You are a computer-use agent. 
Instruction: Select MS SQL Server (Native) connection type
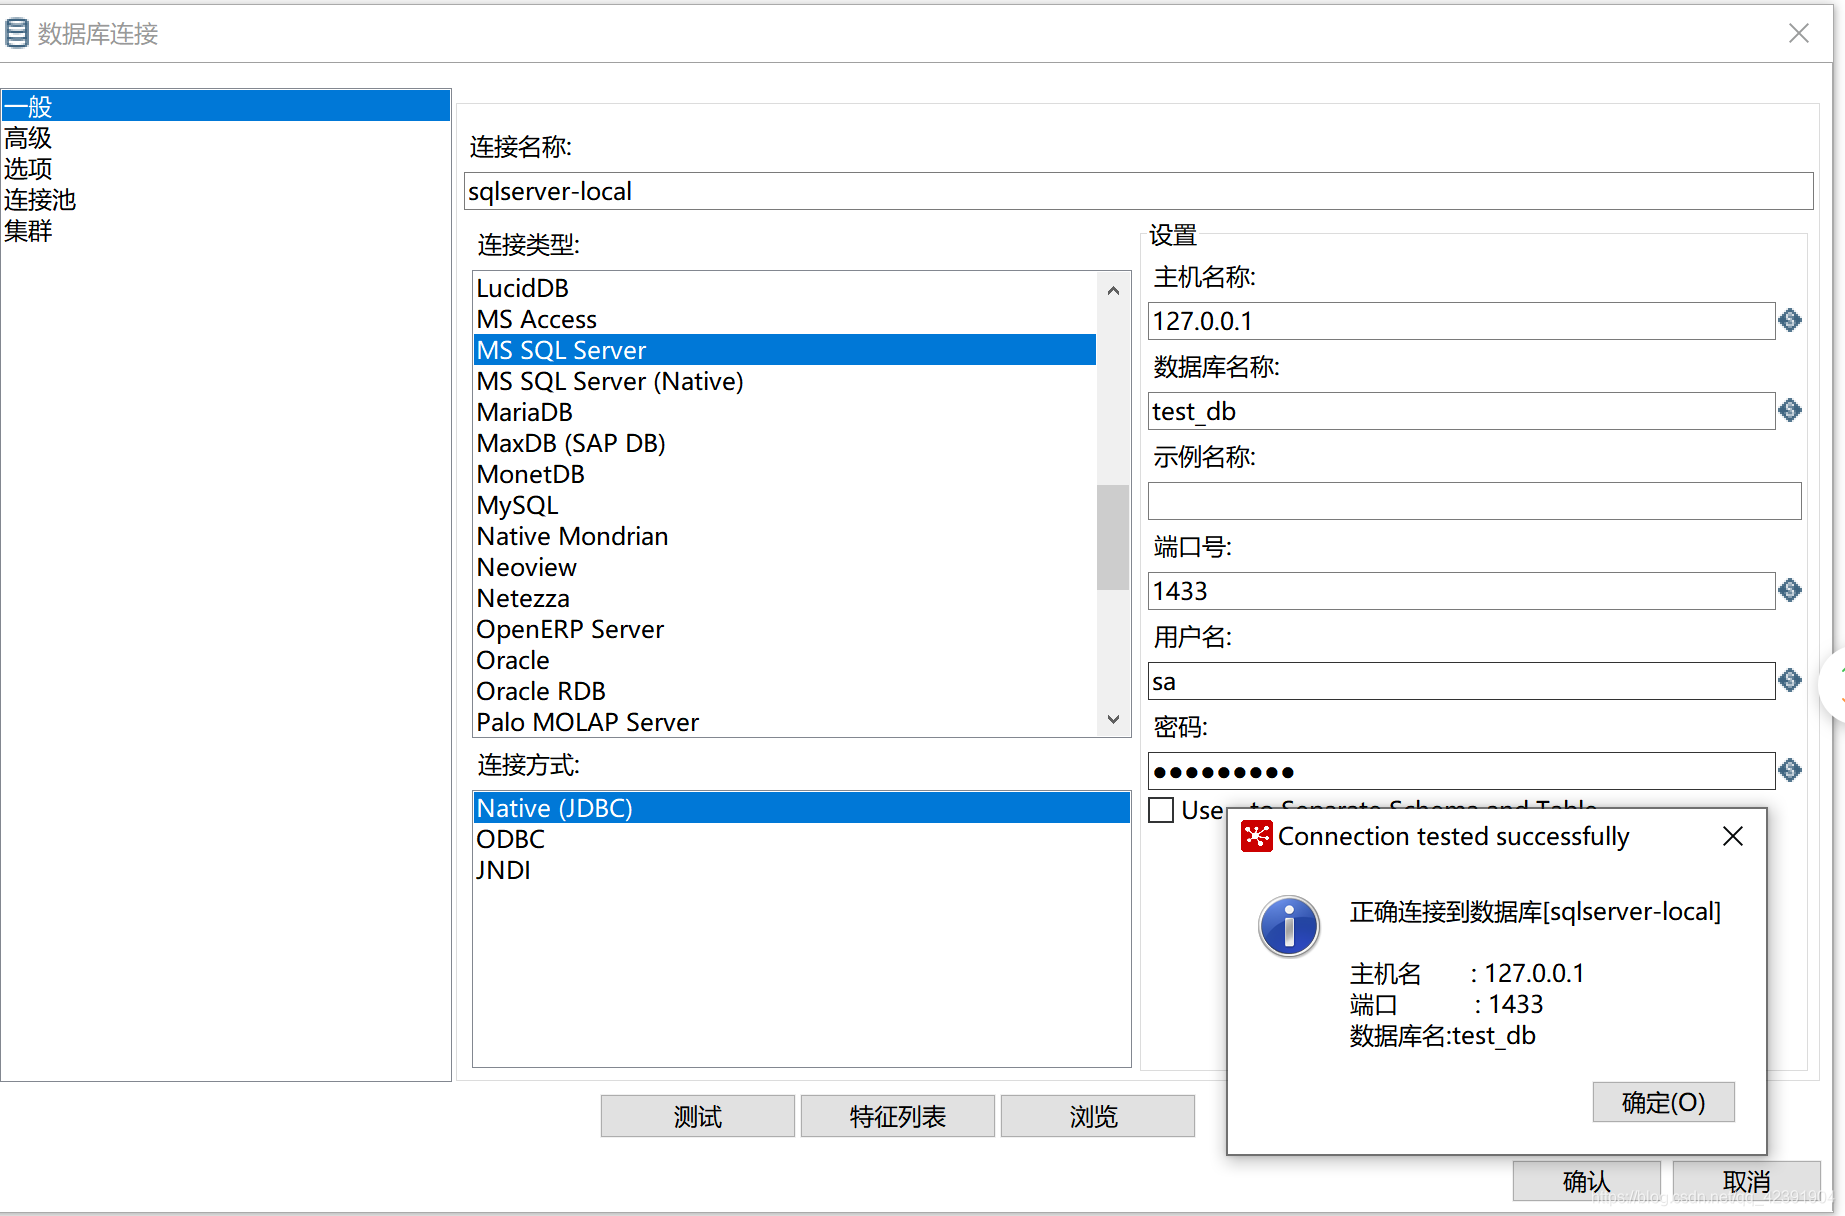(785, 381)
